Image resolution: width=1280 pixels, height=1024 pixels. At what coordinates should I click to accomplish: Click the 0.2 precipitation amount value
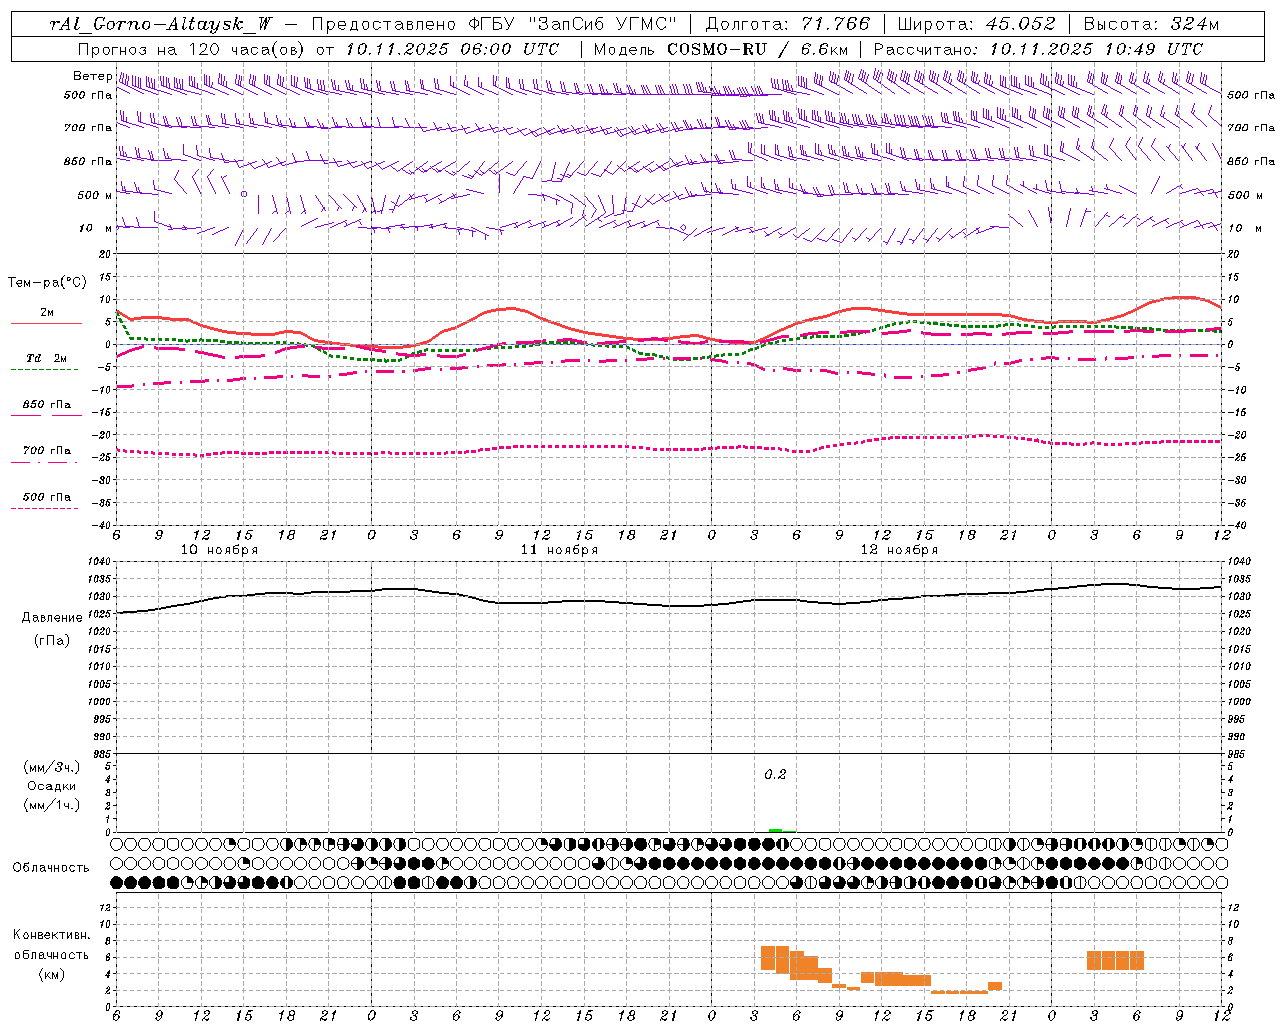pyautogui.click(x=775, y=774)
